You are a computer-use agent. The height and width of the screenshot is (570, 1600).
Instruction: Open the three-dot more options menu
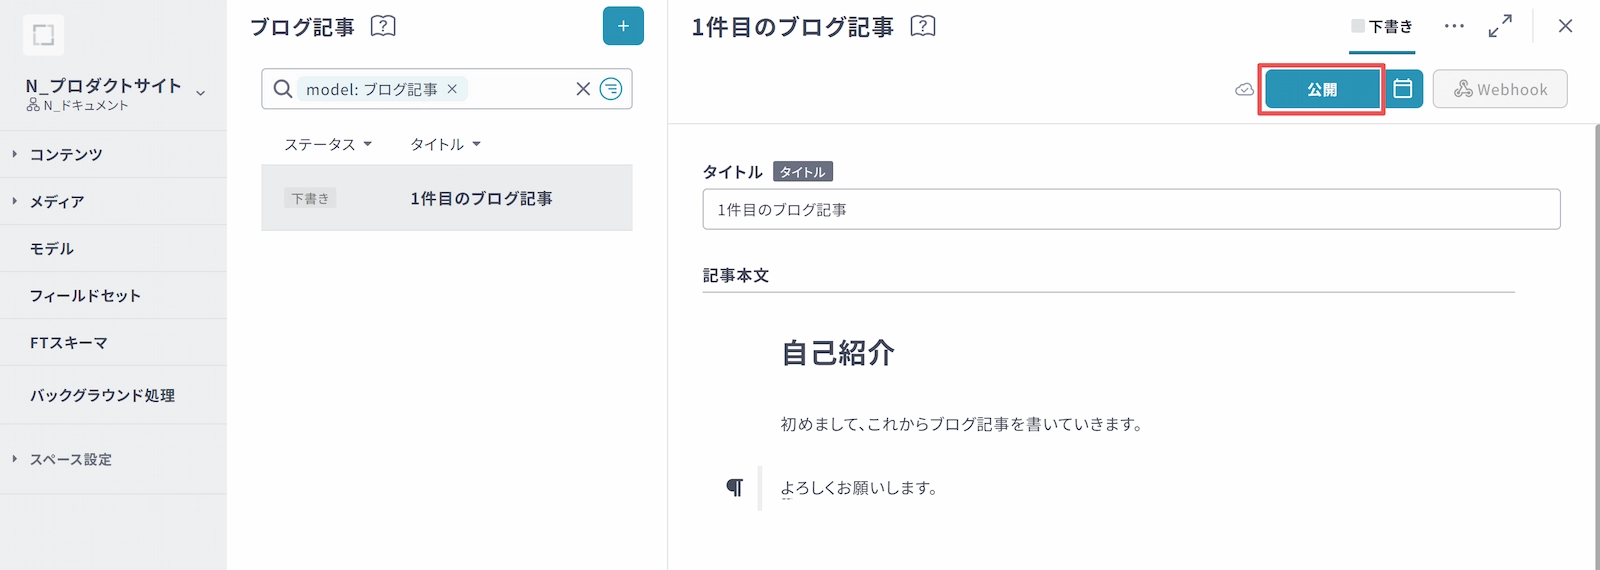tap(1454, 26)
